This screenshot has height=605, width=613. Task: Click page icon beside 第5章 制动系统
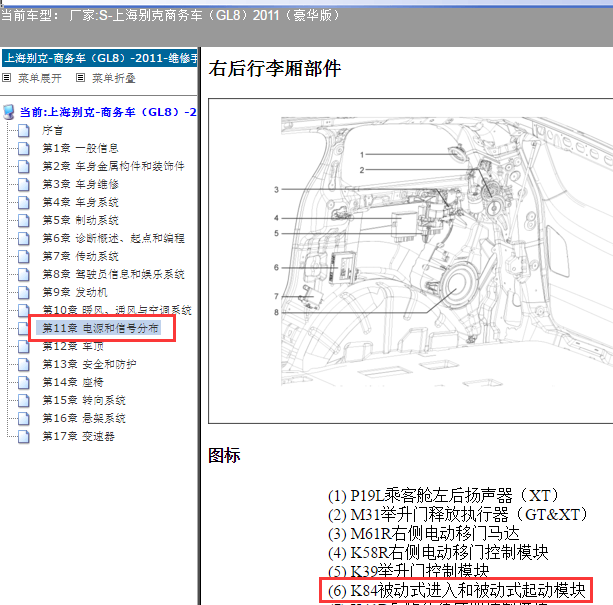click(x=24, y=220)
